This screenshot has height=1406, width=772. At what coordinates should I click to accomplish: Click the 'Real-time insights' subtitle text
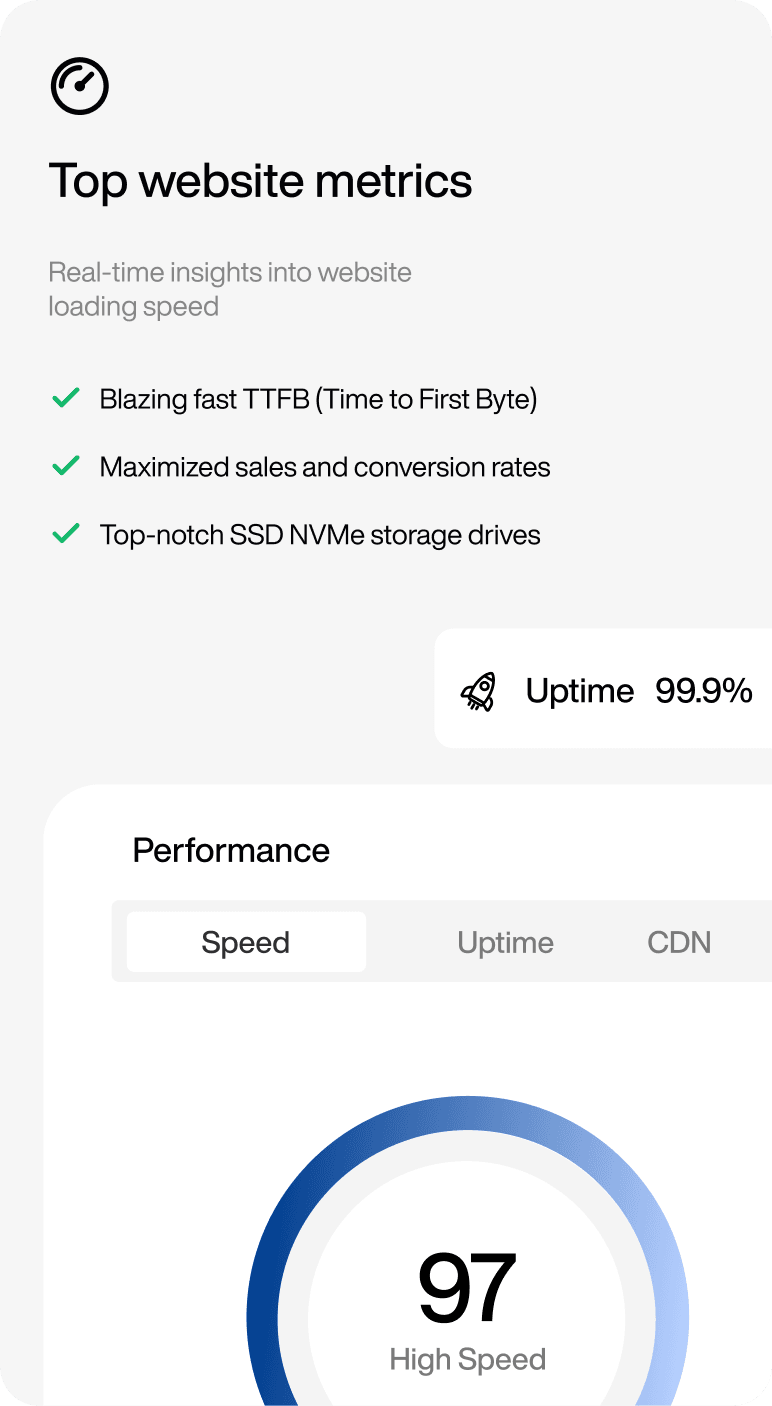point(230,289)
